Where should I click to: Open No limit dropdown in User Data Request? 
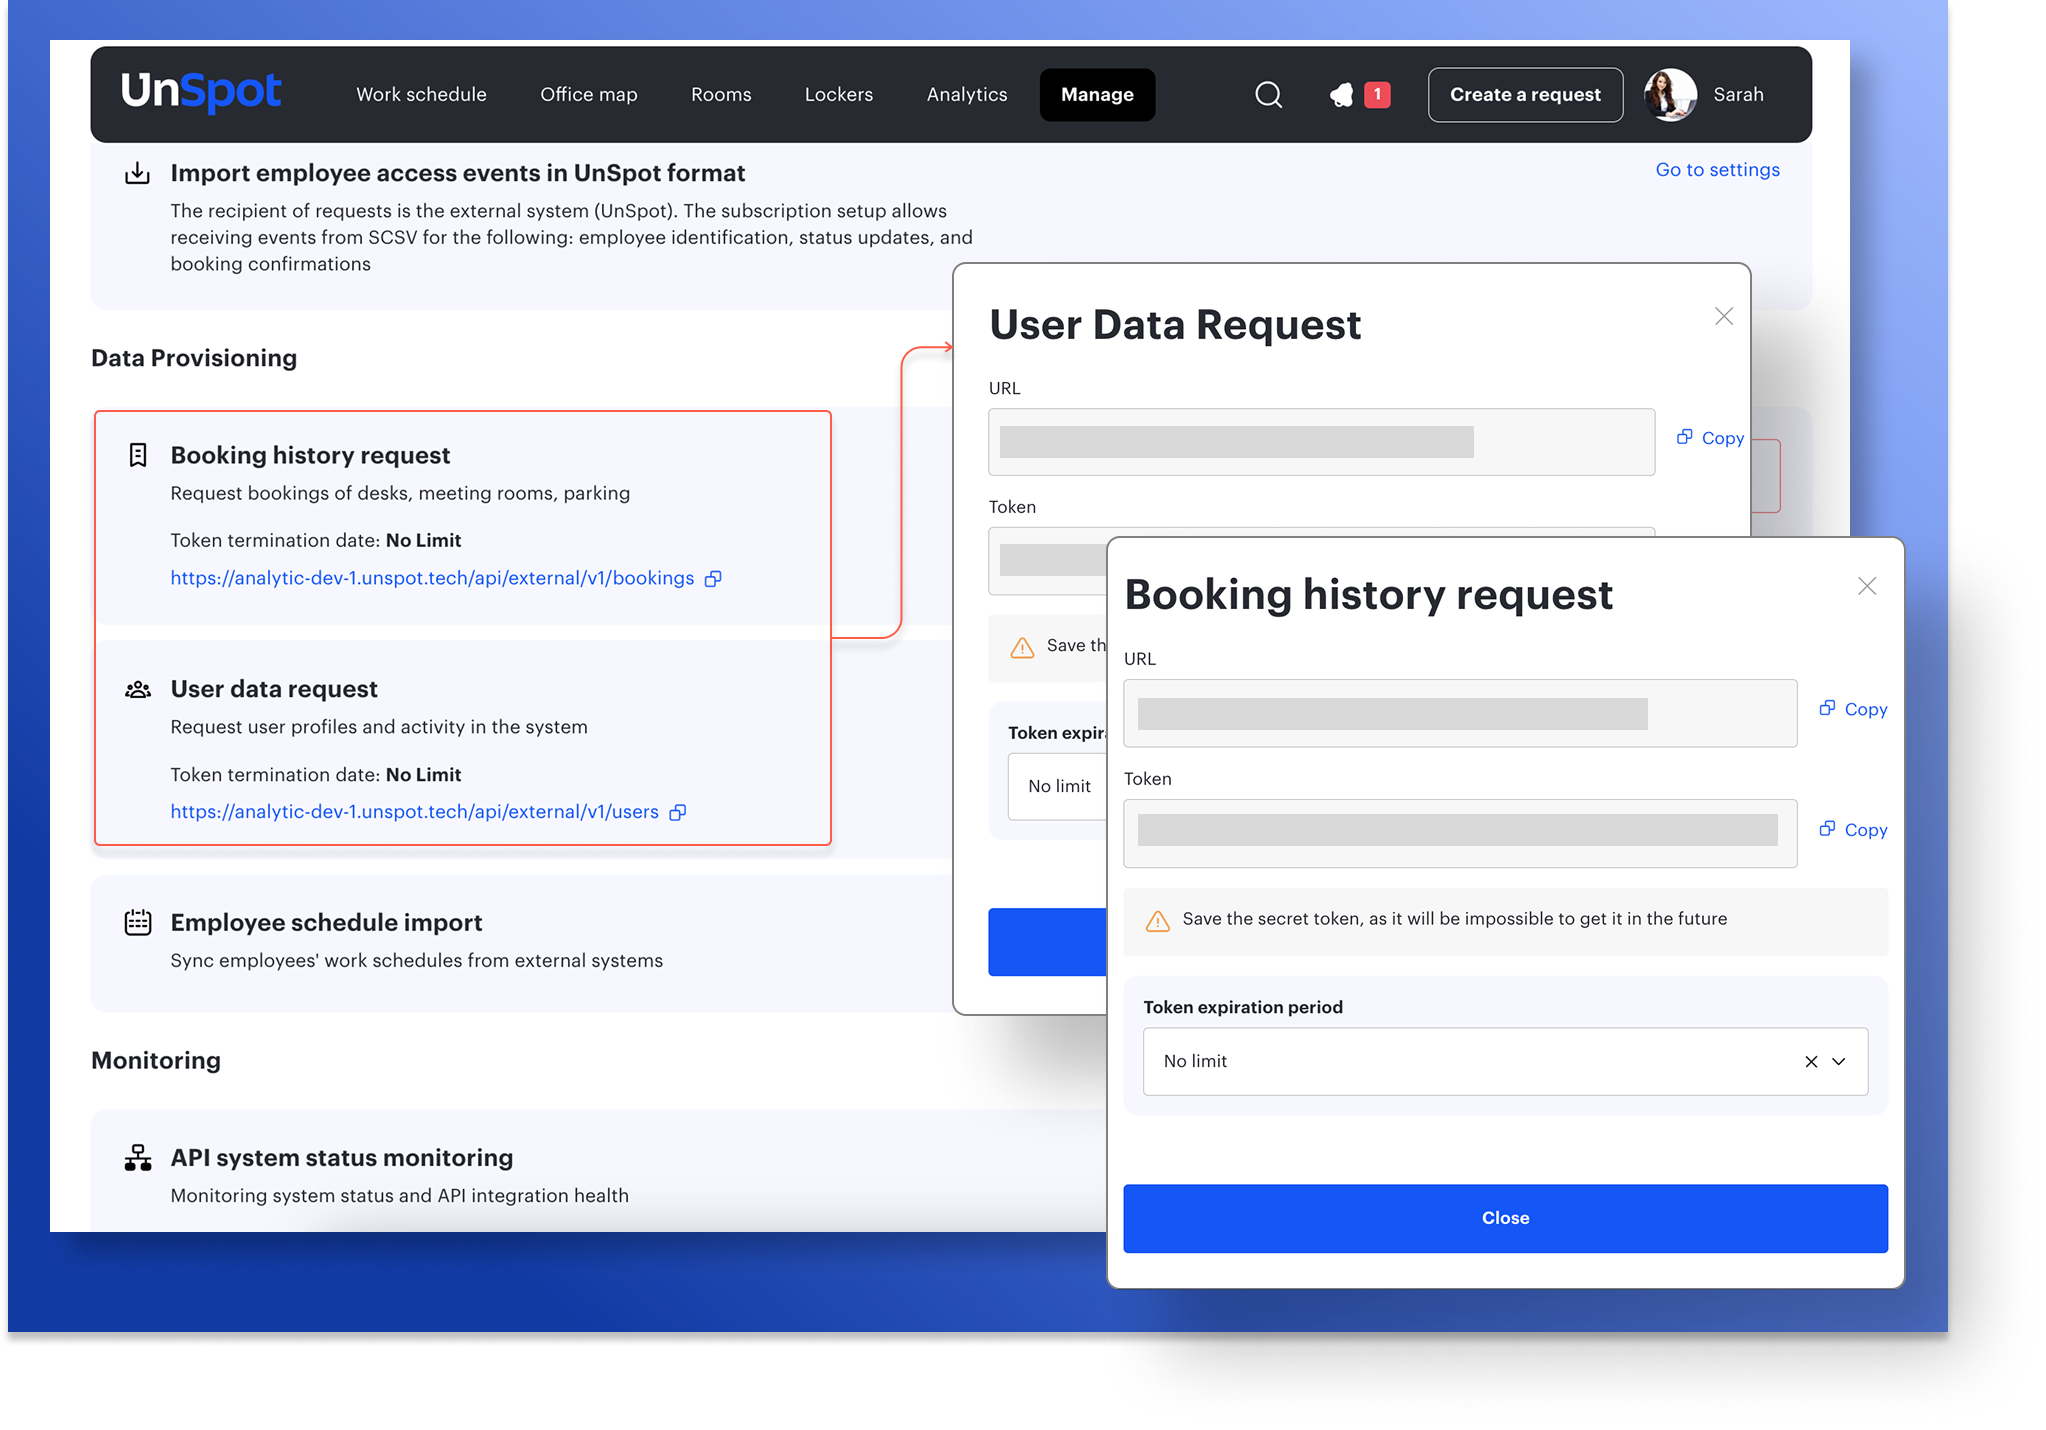tap(1058, 787)
